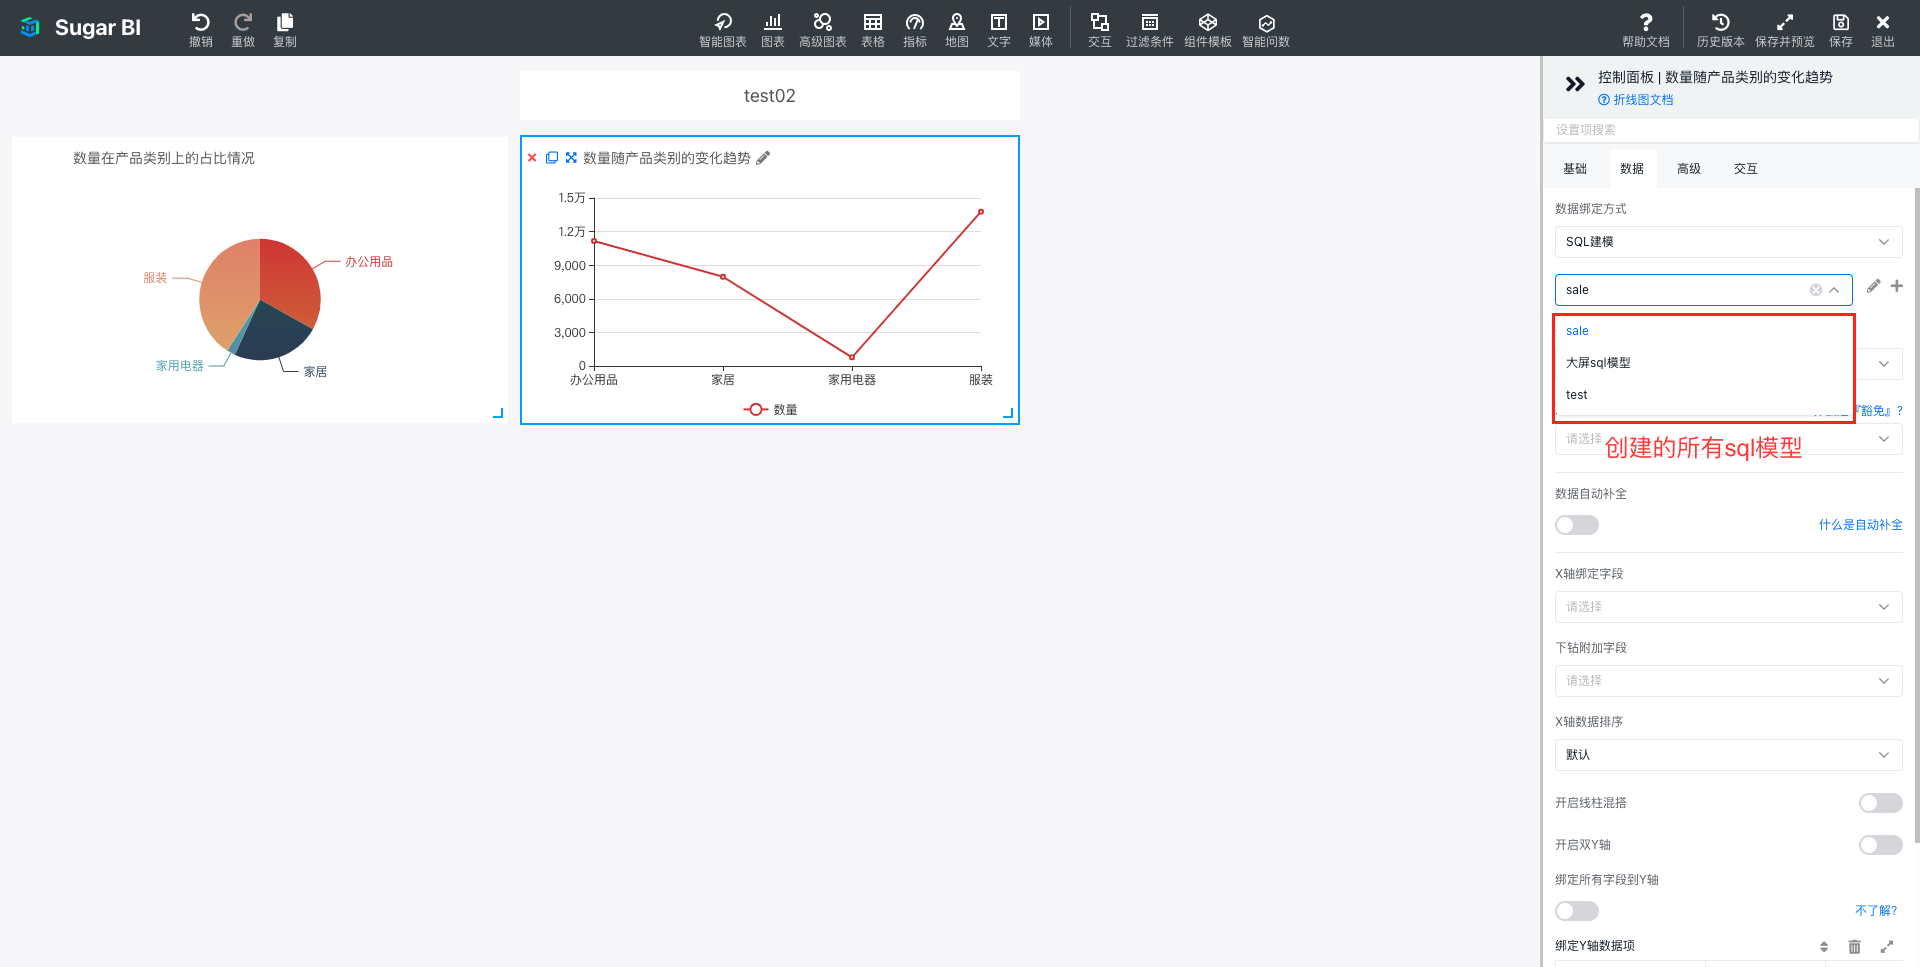Viewport: 1920px width, 967px height.
Task: Open help documentation (帮助文档)
Action: click(1646, 29)
